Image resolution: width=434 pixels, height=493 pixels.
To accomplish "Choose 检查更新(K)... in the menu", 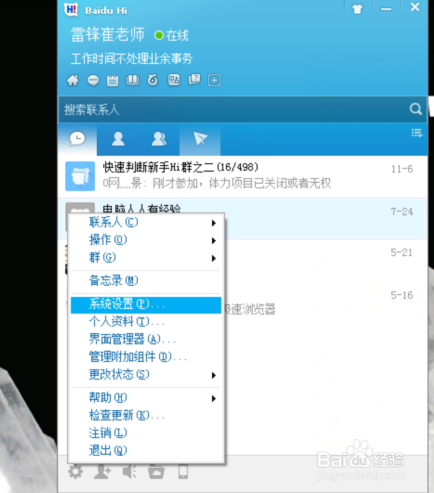I will coord(146,416).
